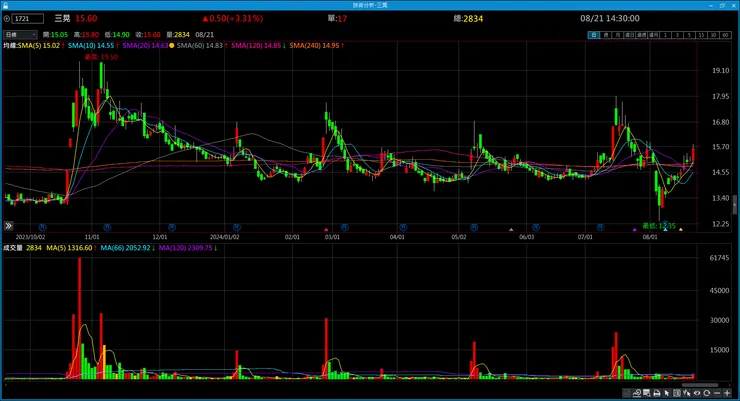Click the horizontal scrollbar thumb under volume chart
The width and height of the screenshot is (740, 401).
point(700,385)
